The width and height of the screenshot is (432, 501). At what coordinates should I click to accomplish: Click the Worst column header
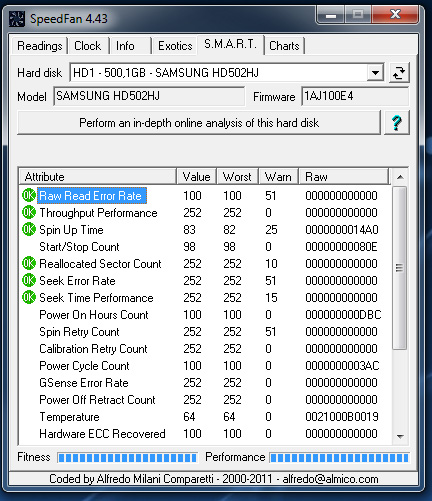237,176
